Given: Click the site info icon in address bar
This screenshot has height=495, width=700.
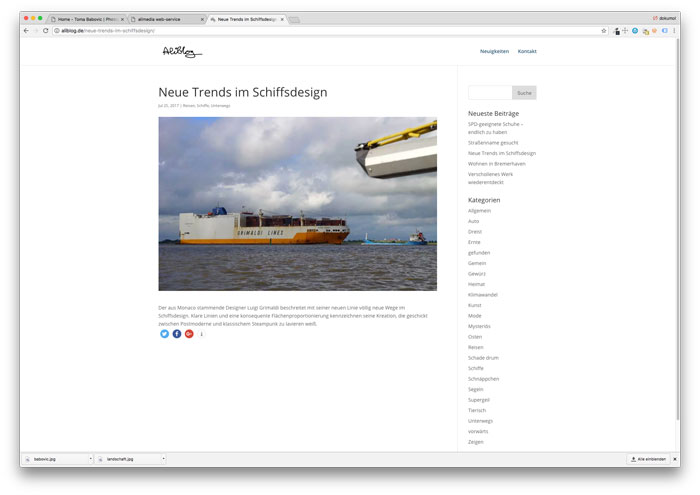Looking at the screenshot, I should point(57,31).
